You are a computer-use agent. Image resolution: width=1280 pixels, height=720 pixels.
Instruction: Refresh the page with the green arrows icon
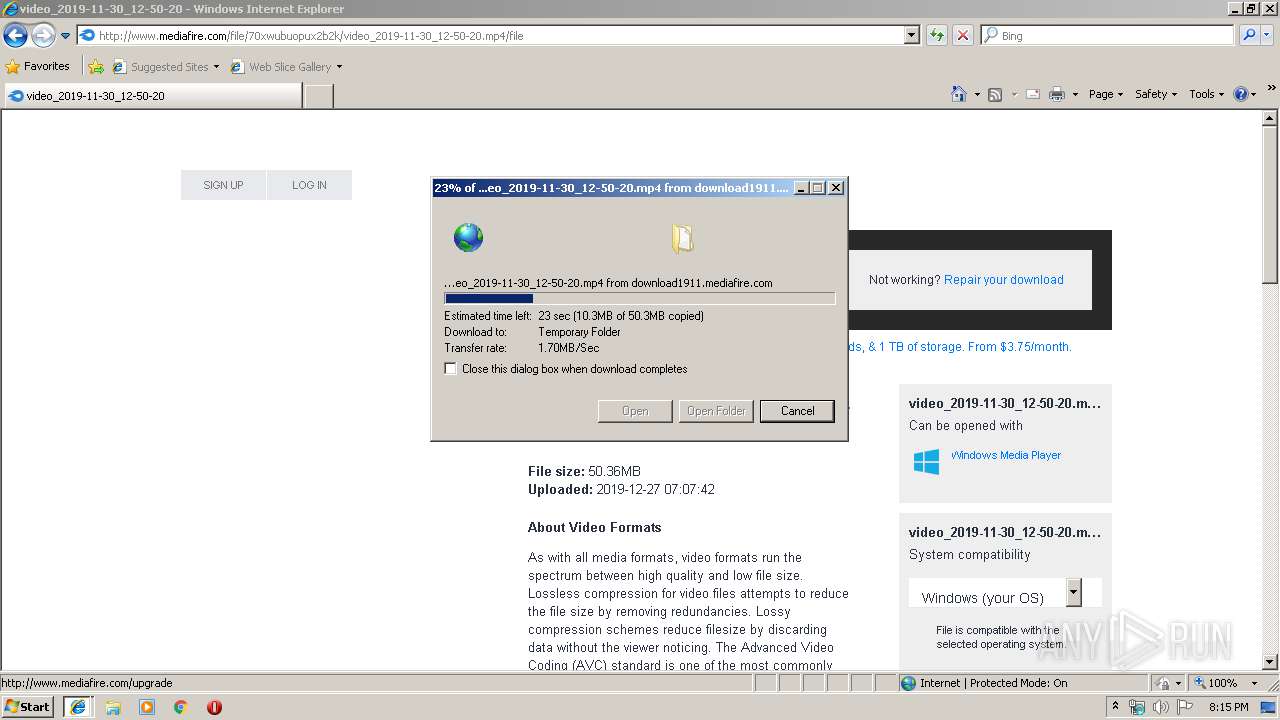937,35
